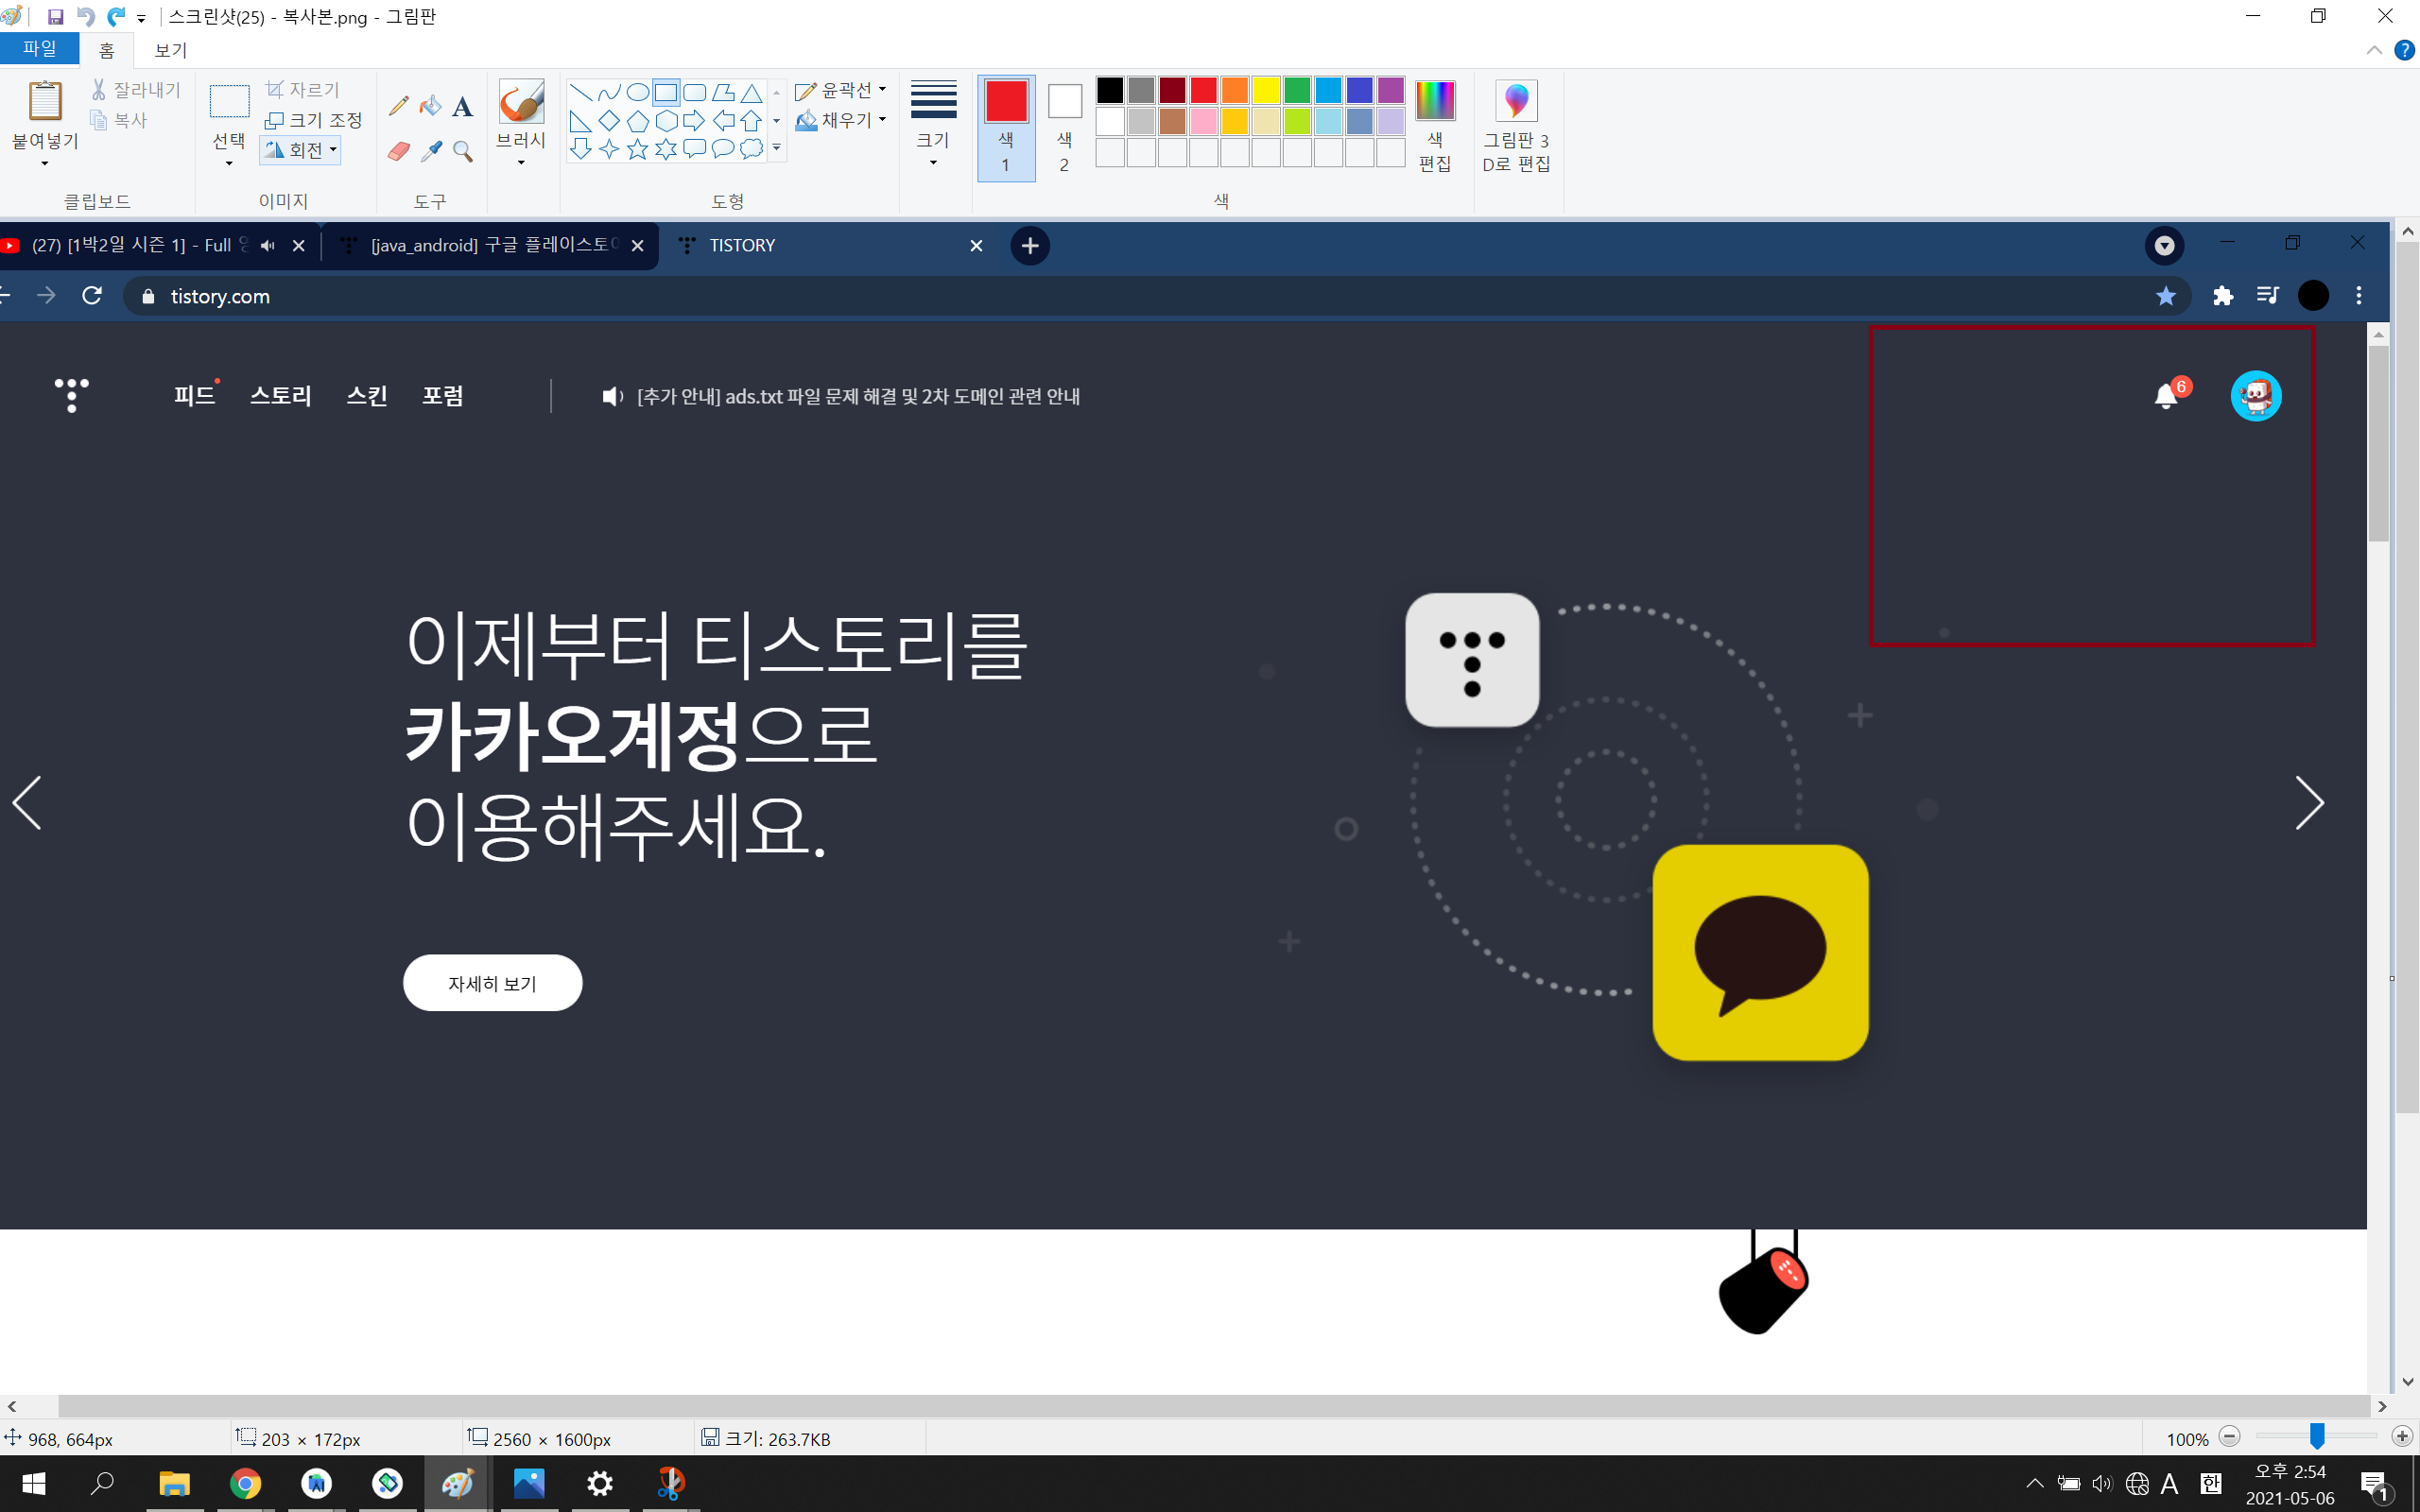Select the Fill with color bucket tool

pyautogui.click(x=431, y=105)
